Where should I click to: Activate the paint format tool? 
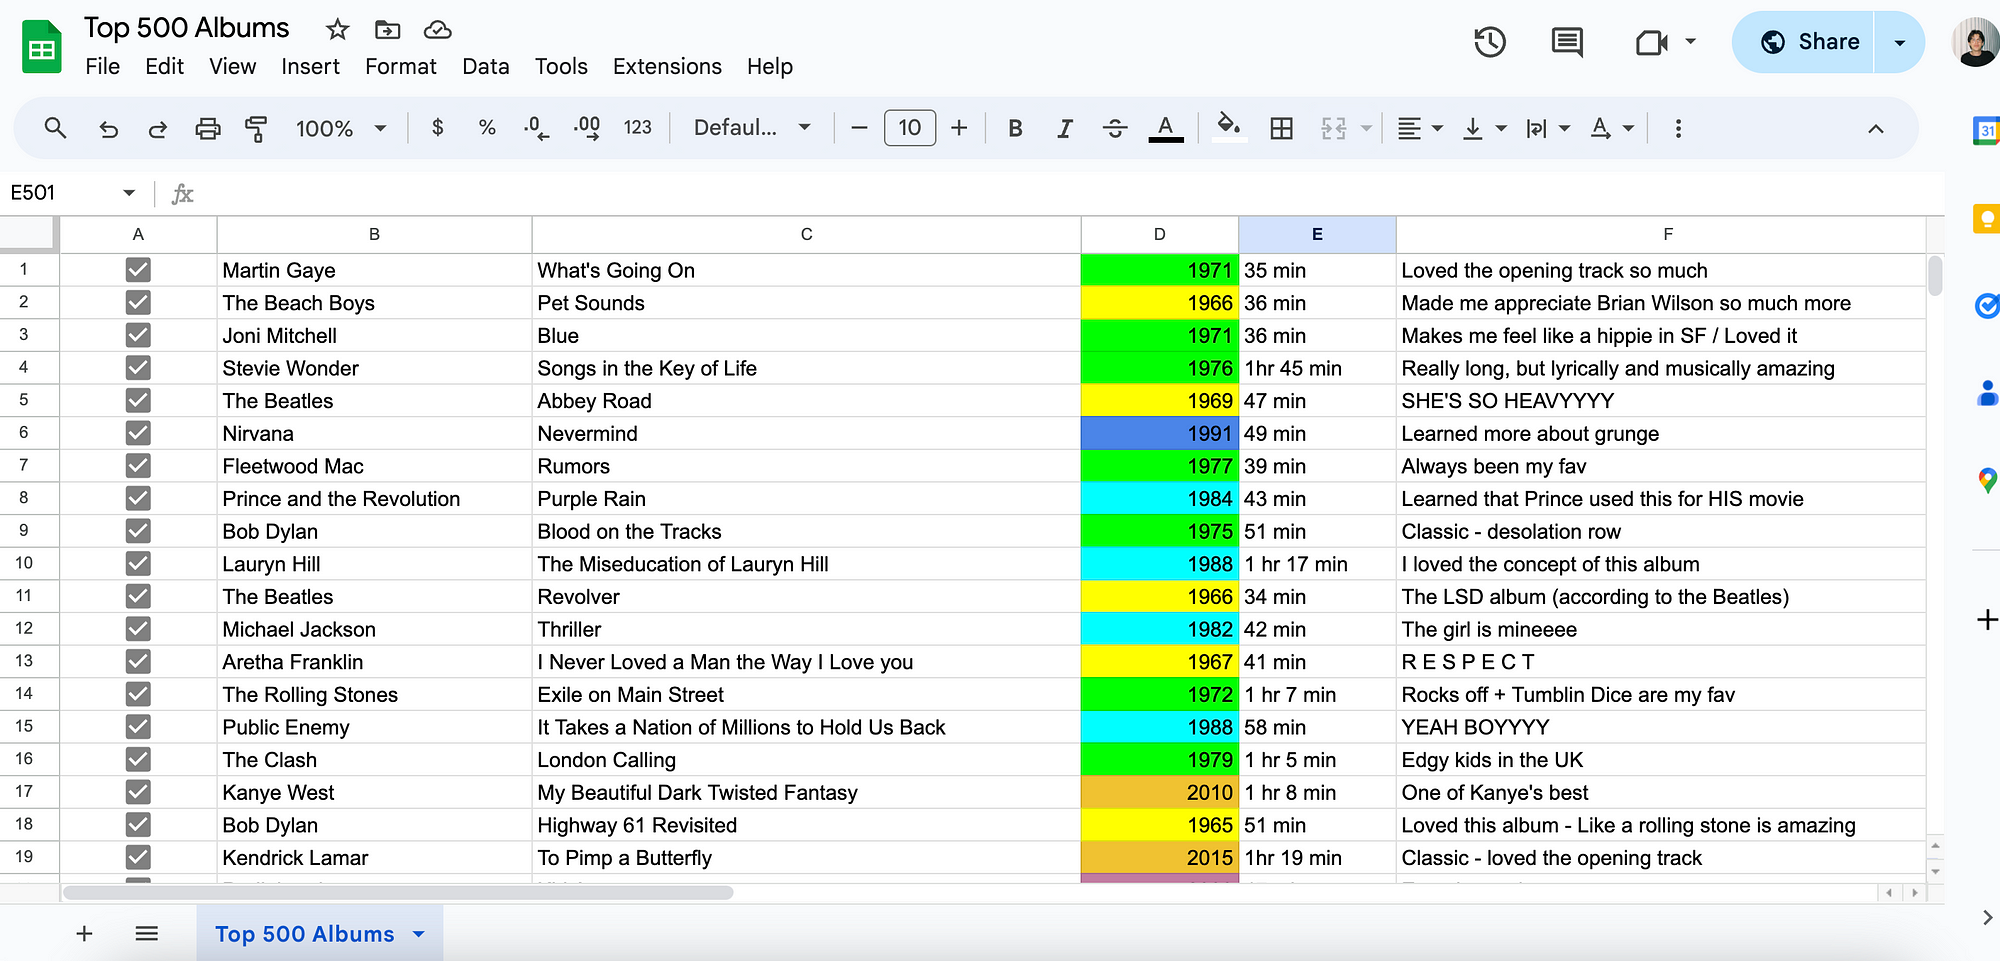[256, 128]
